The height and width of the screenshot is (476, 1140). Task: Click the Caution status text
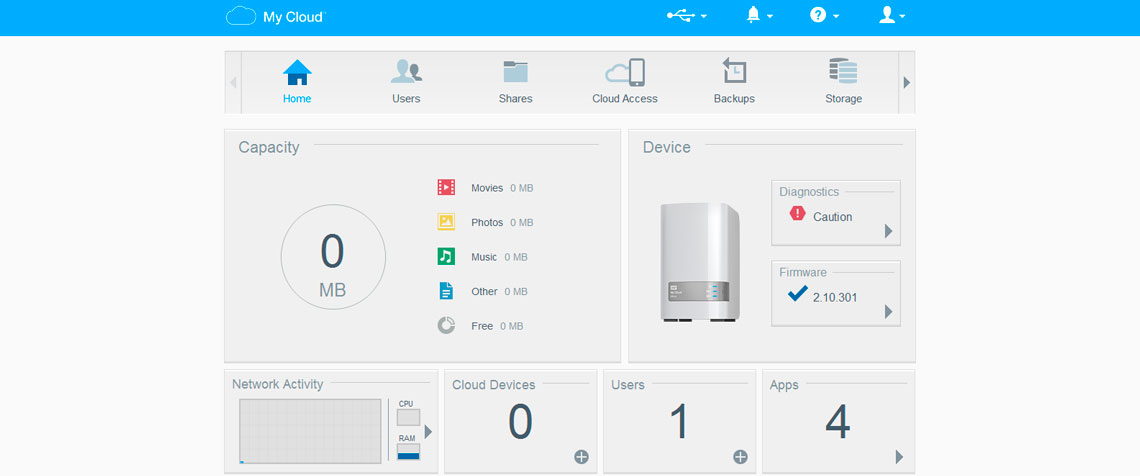point(832,217)
